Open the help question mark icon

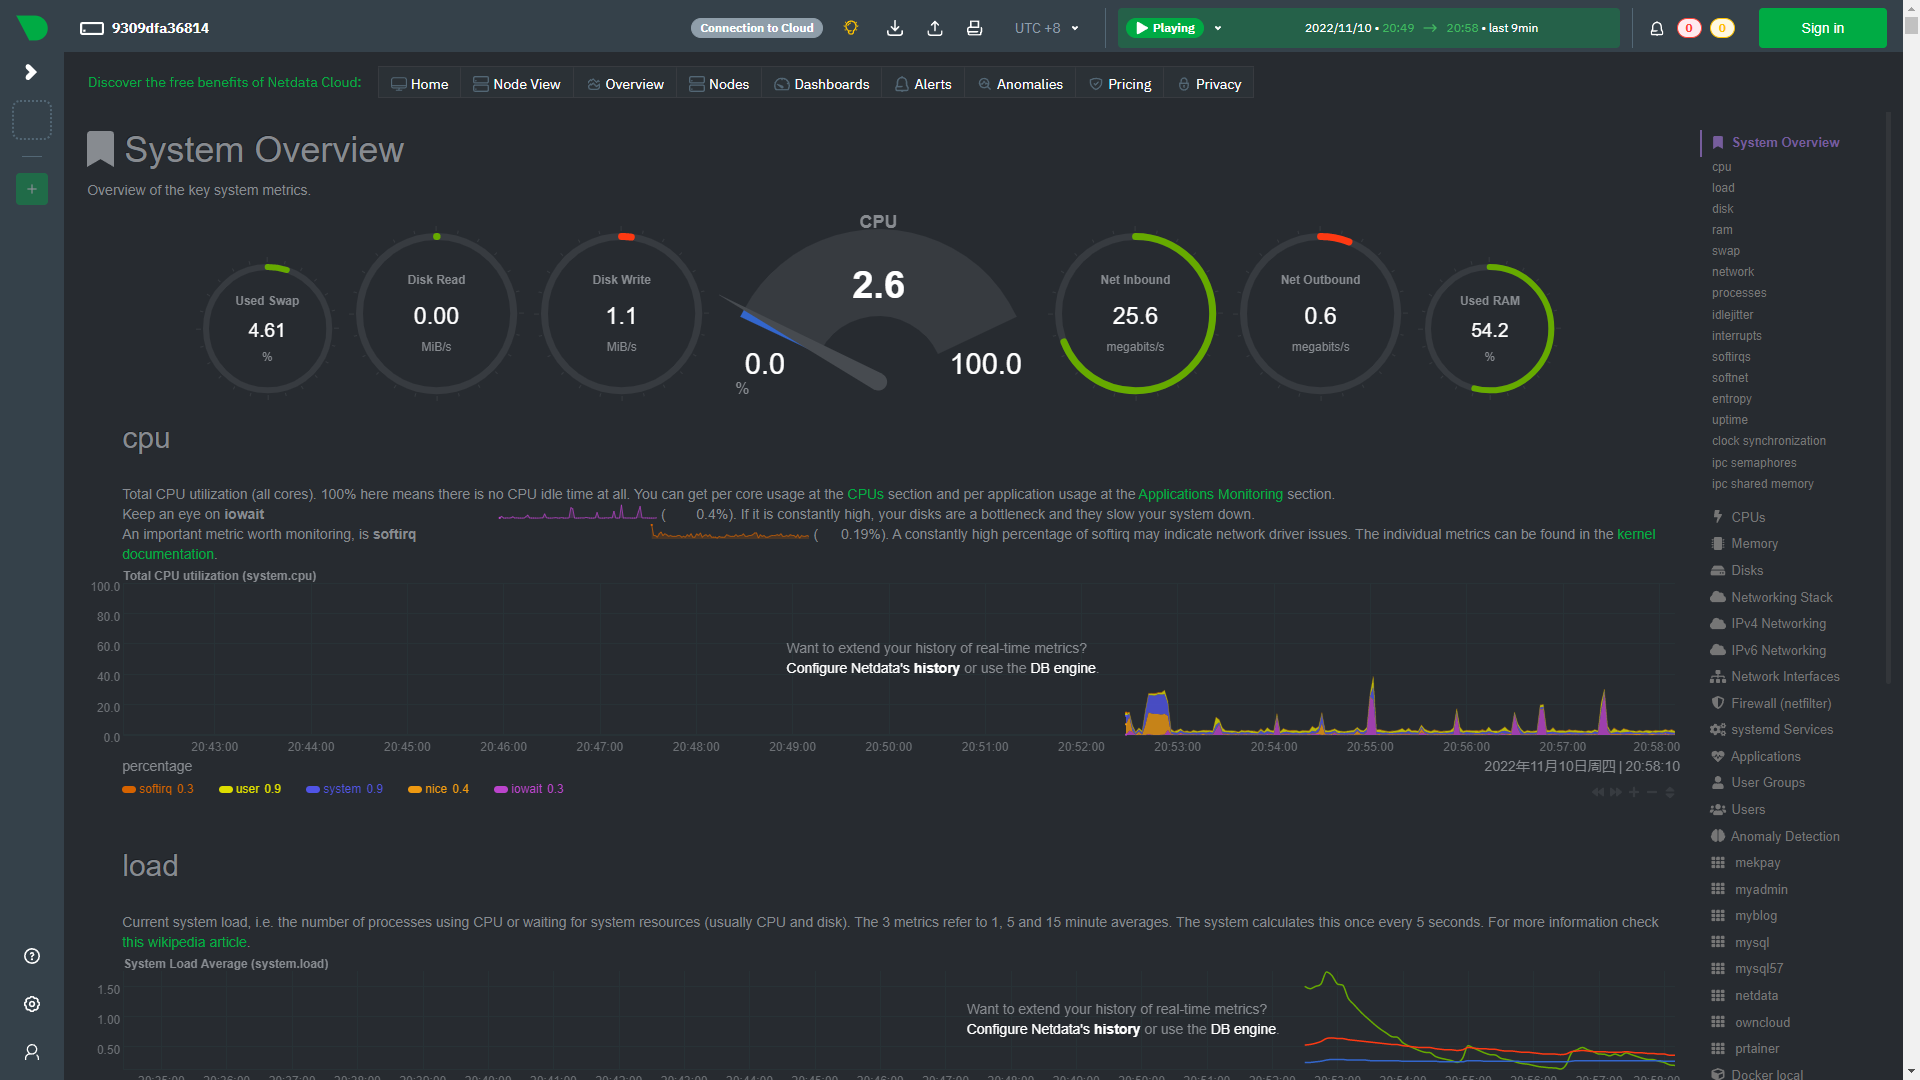point(32,956)
